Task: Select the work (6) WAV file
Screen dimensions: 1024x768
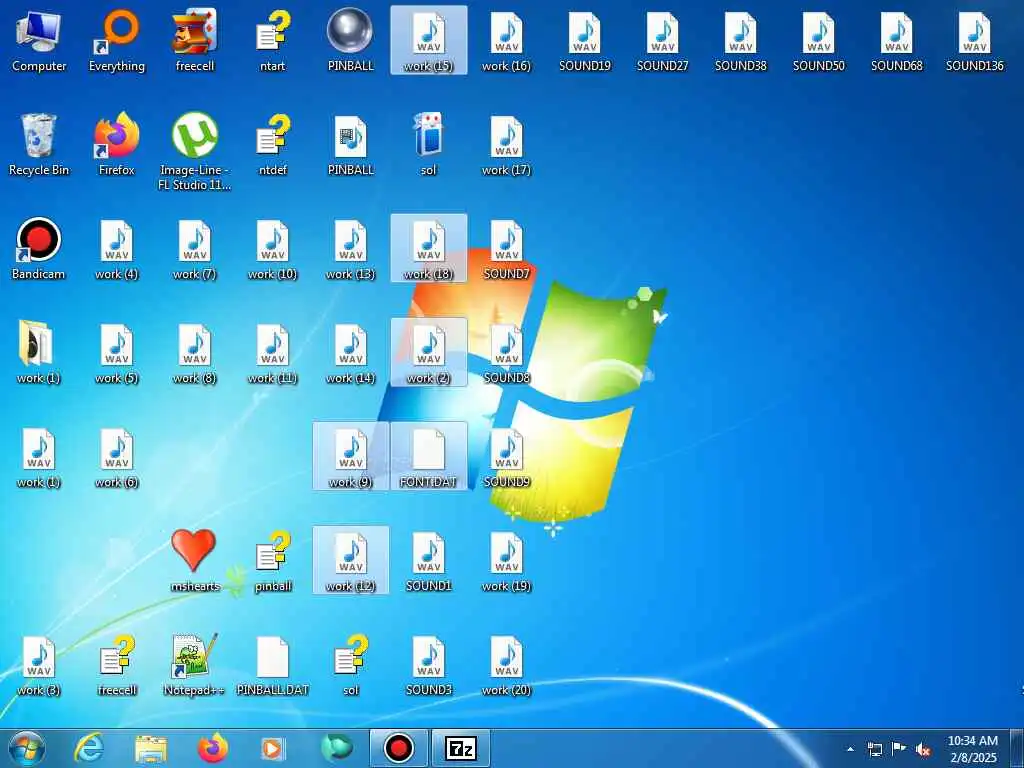Action: pyautogui.click(x=117, y=456)
